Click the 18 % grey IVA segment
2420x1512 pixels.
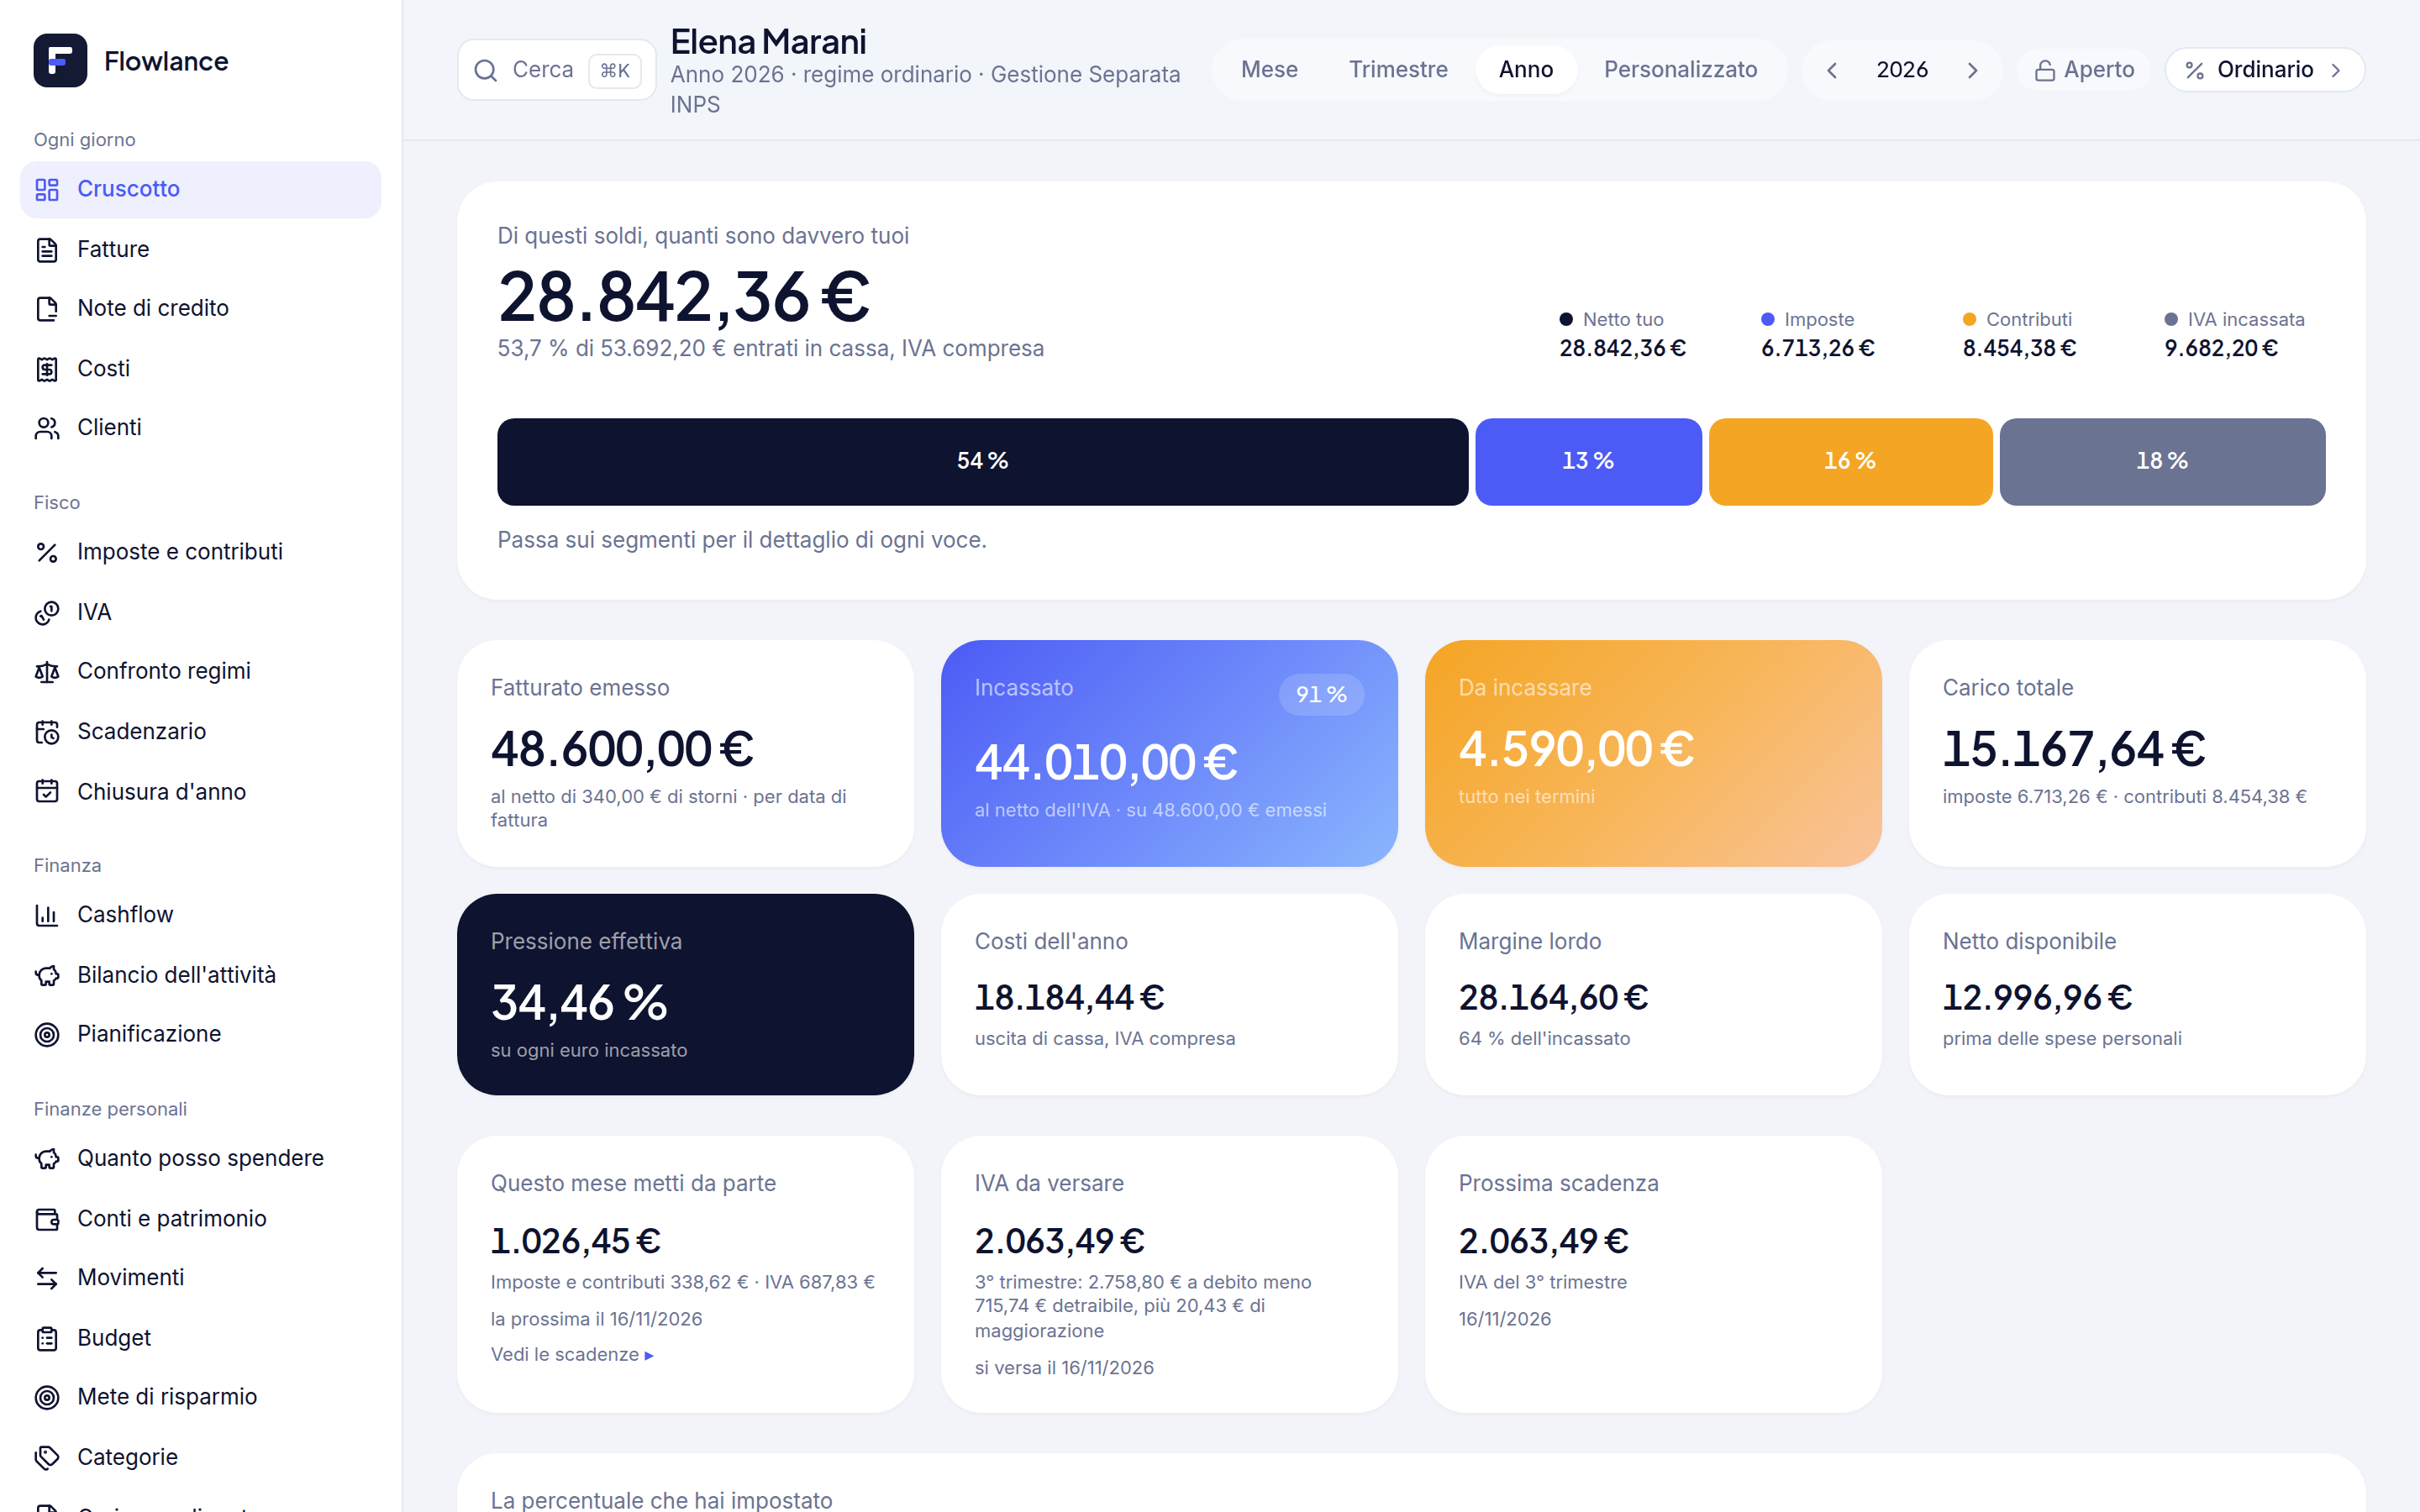tap(2162, 462)
